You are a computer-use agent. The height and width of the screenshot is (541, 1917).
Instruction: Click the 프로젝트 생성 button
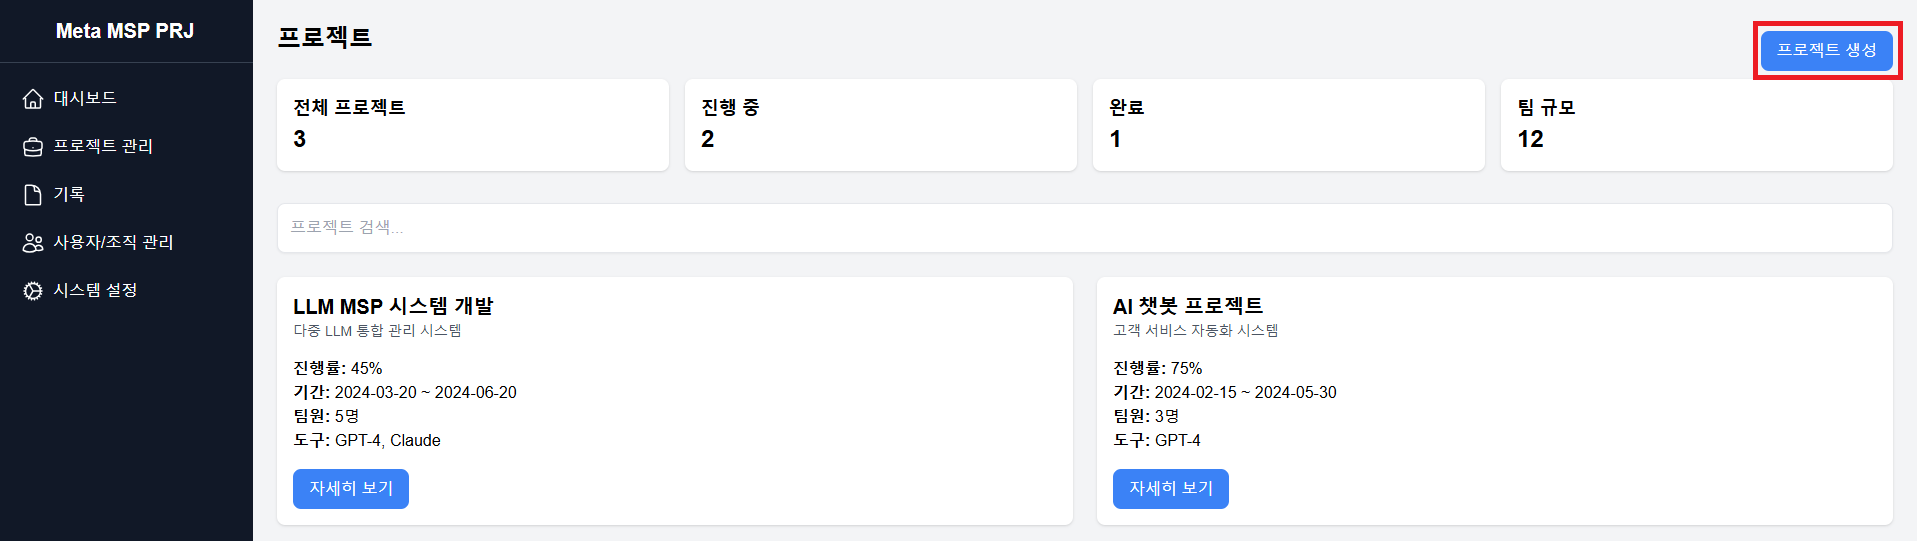[1826, 50]
